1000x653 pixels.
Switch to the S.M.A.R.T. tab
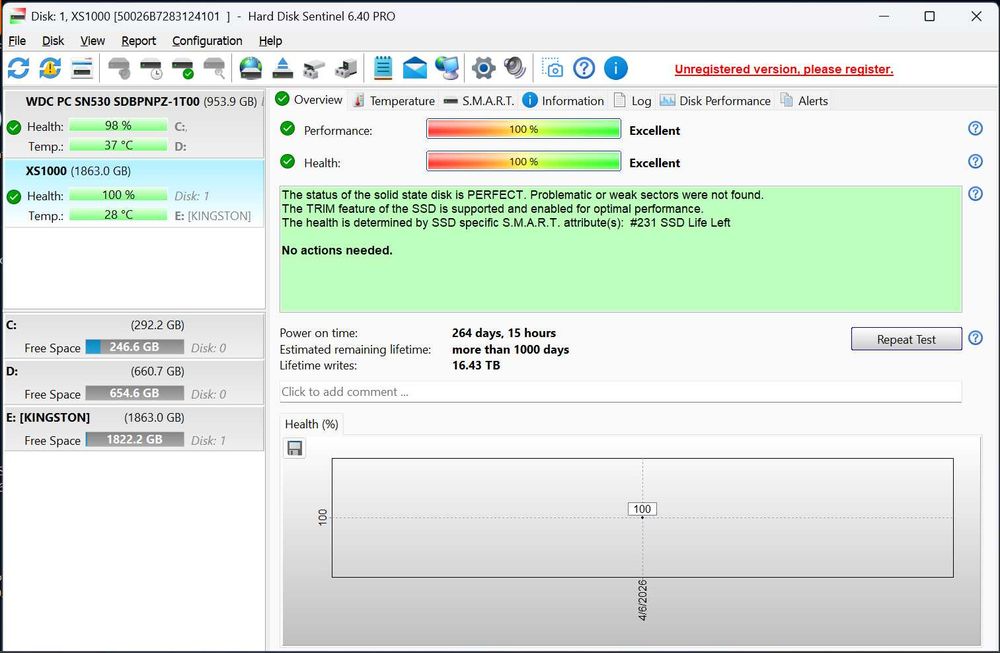478,101
